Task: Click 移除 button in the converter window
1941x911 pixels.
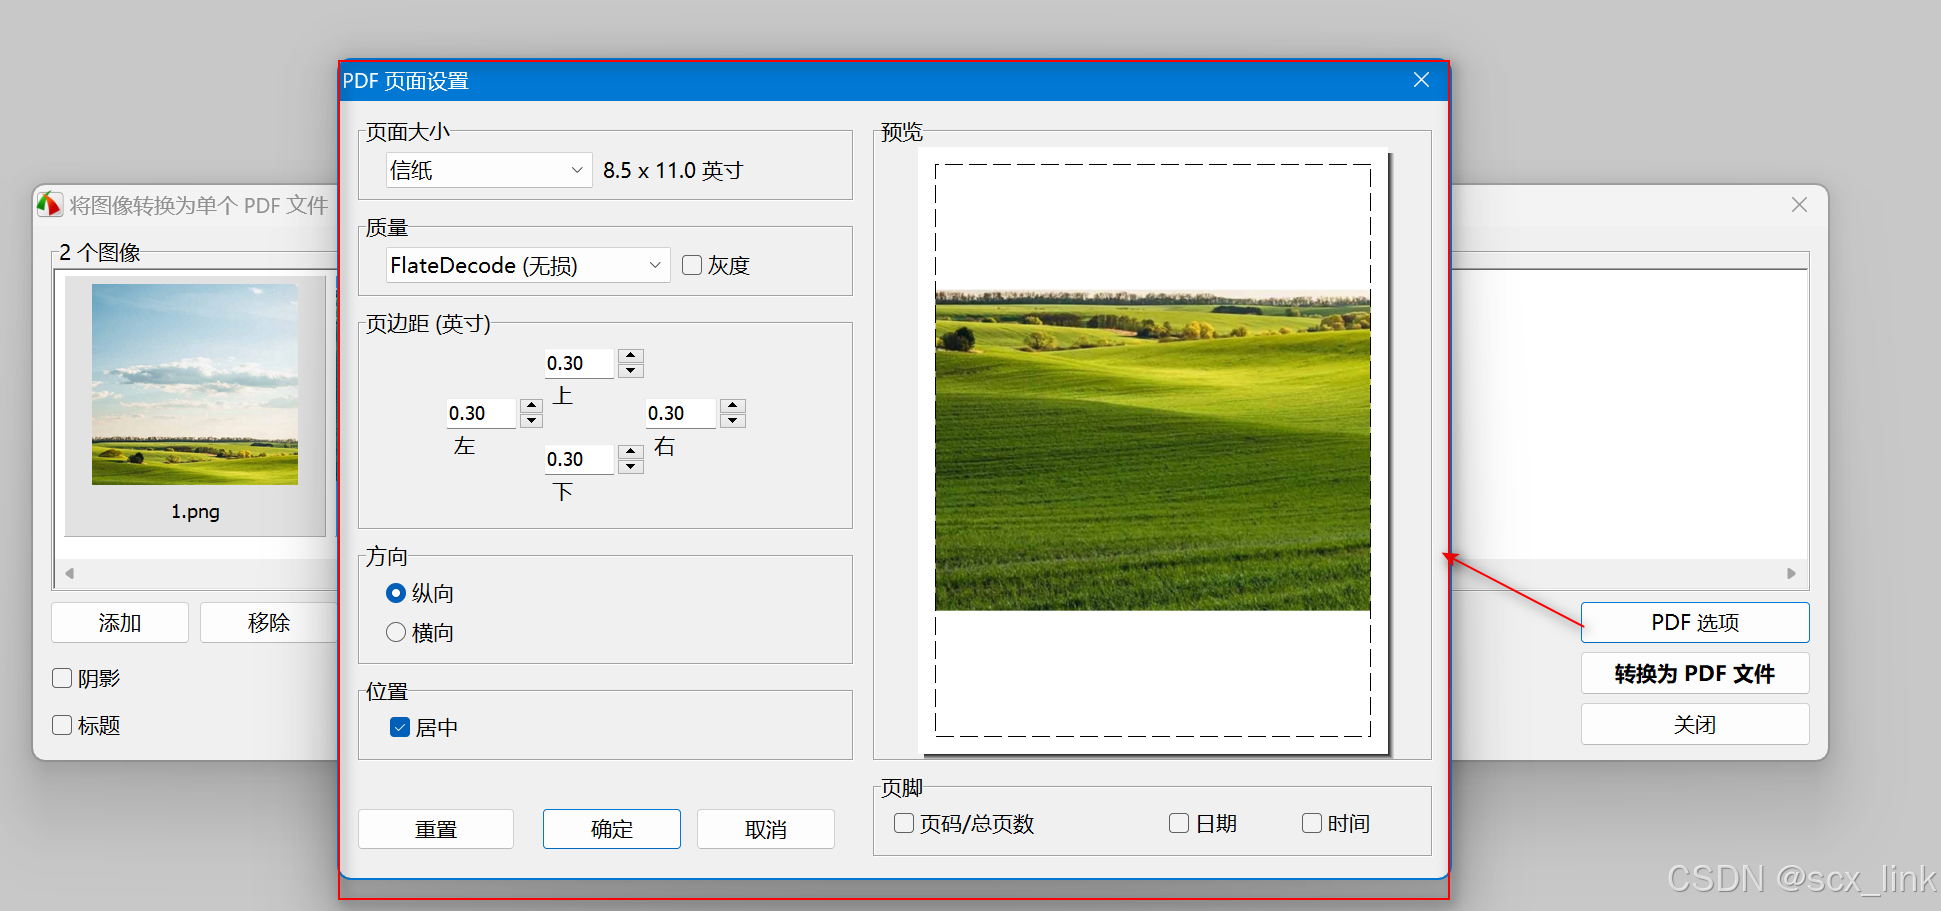Action: coord(268,623)
